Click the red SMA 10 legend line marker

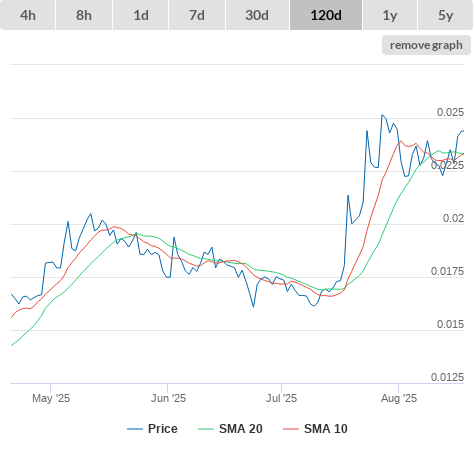(x=291, y=429)
